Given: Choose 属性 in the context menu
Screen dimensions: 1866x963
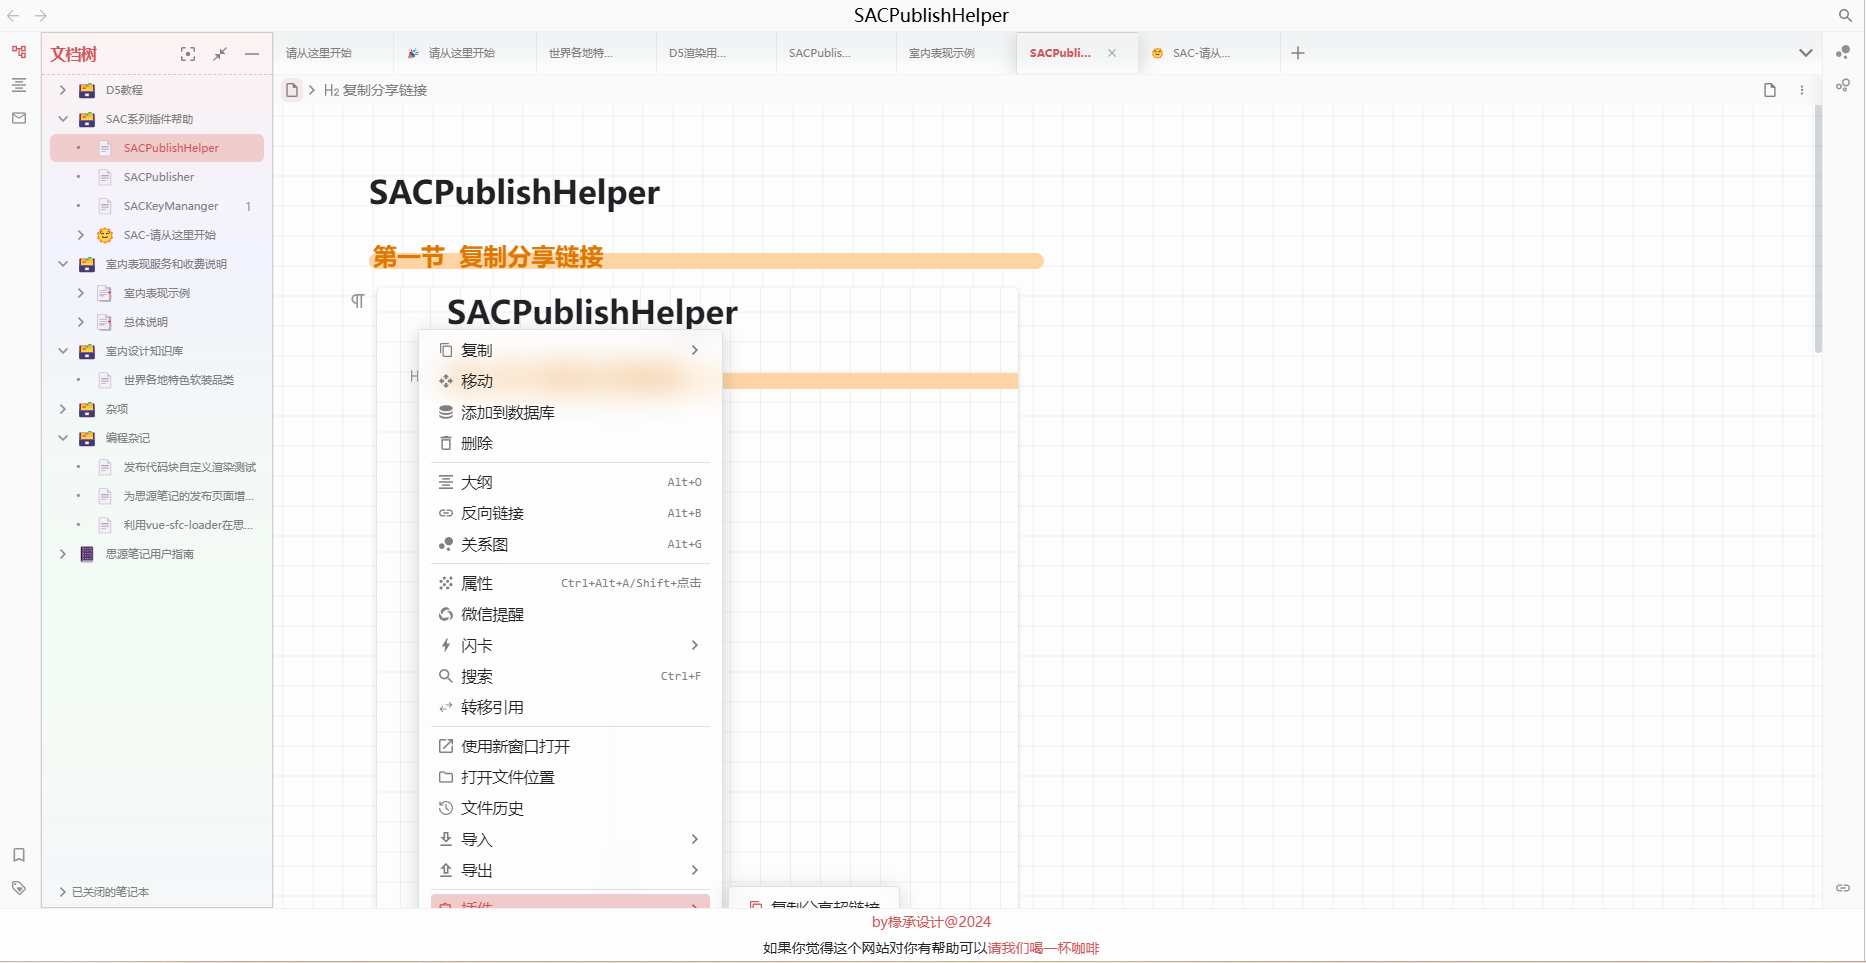Looking at the screenshot, I should coord(570,583).
